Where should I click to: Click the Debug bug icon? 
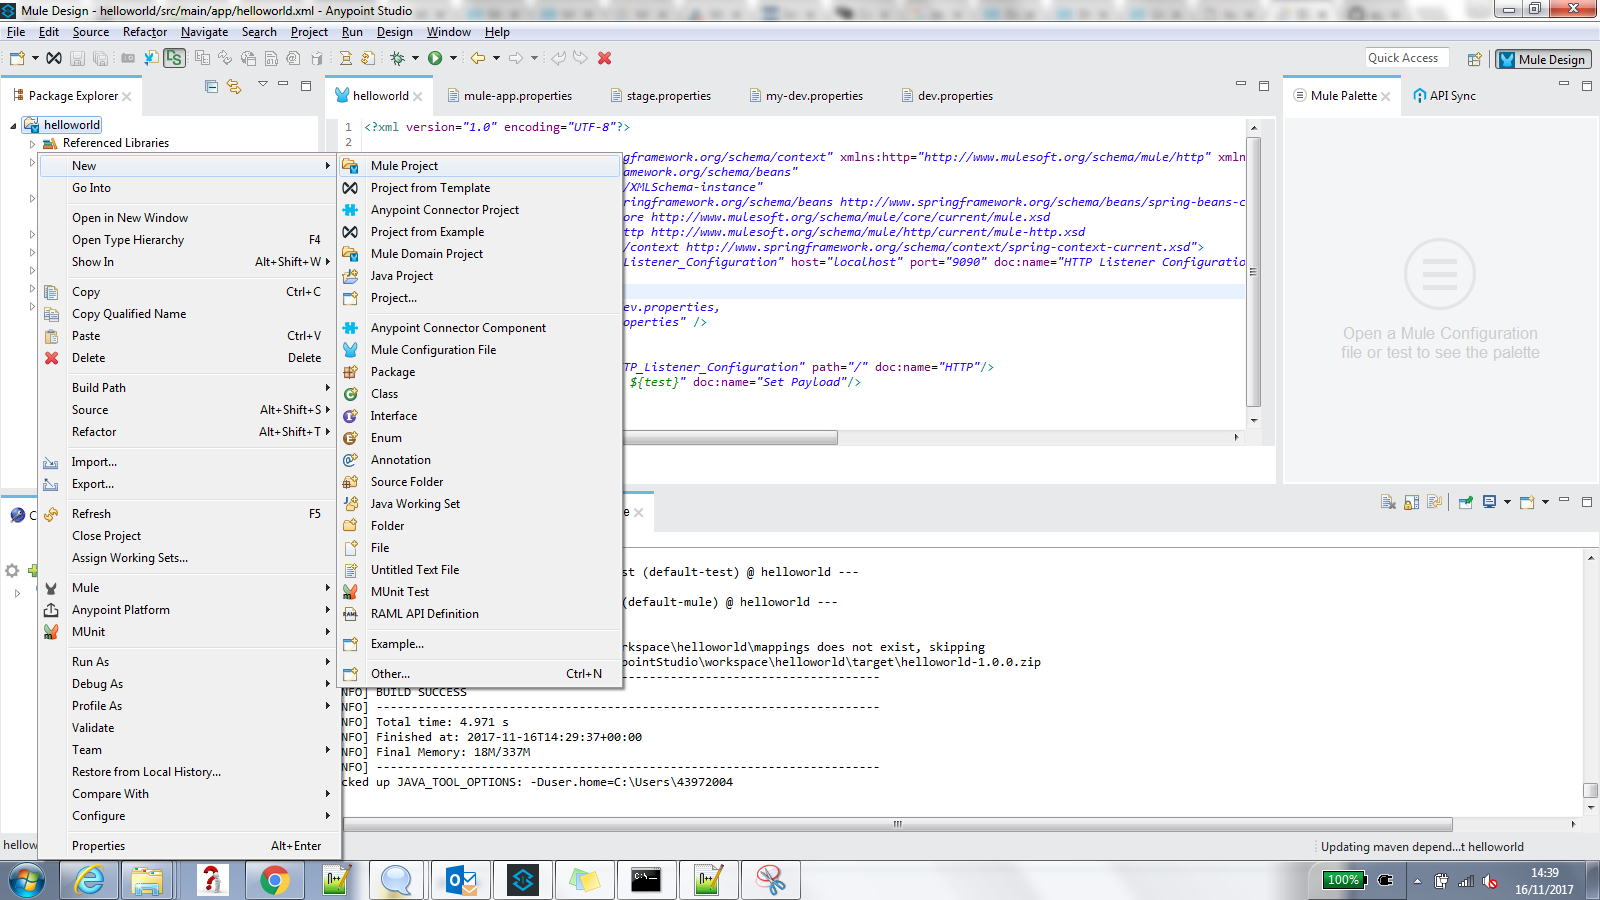tap(398, 58)
